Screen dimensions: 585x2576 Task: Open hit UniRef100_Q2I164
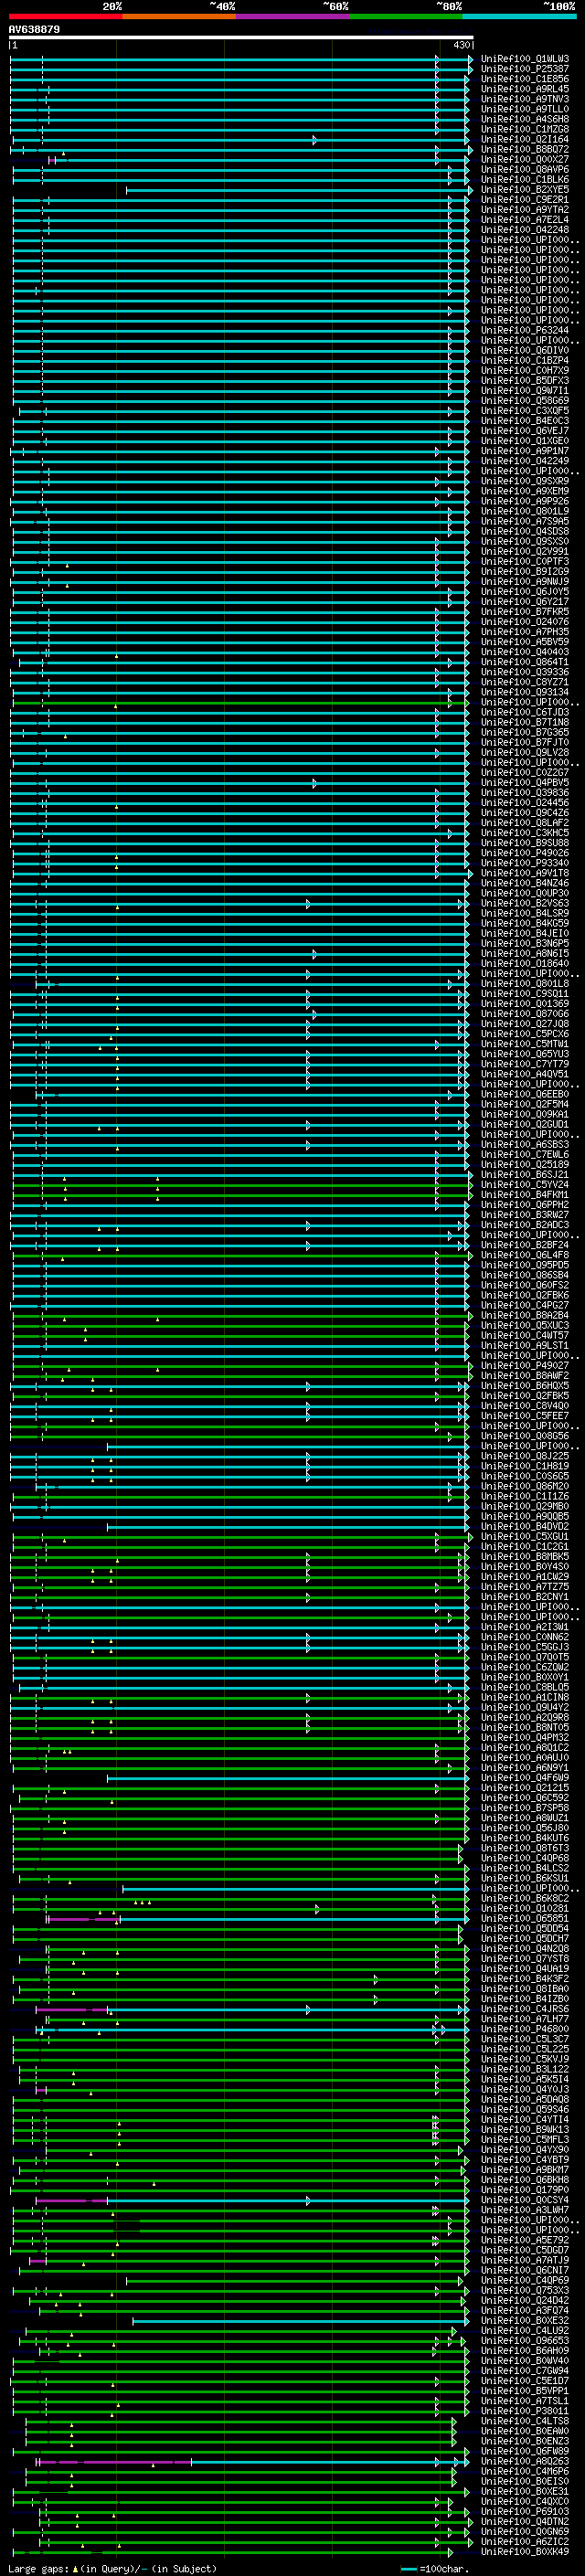(x=525, y=139)
